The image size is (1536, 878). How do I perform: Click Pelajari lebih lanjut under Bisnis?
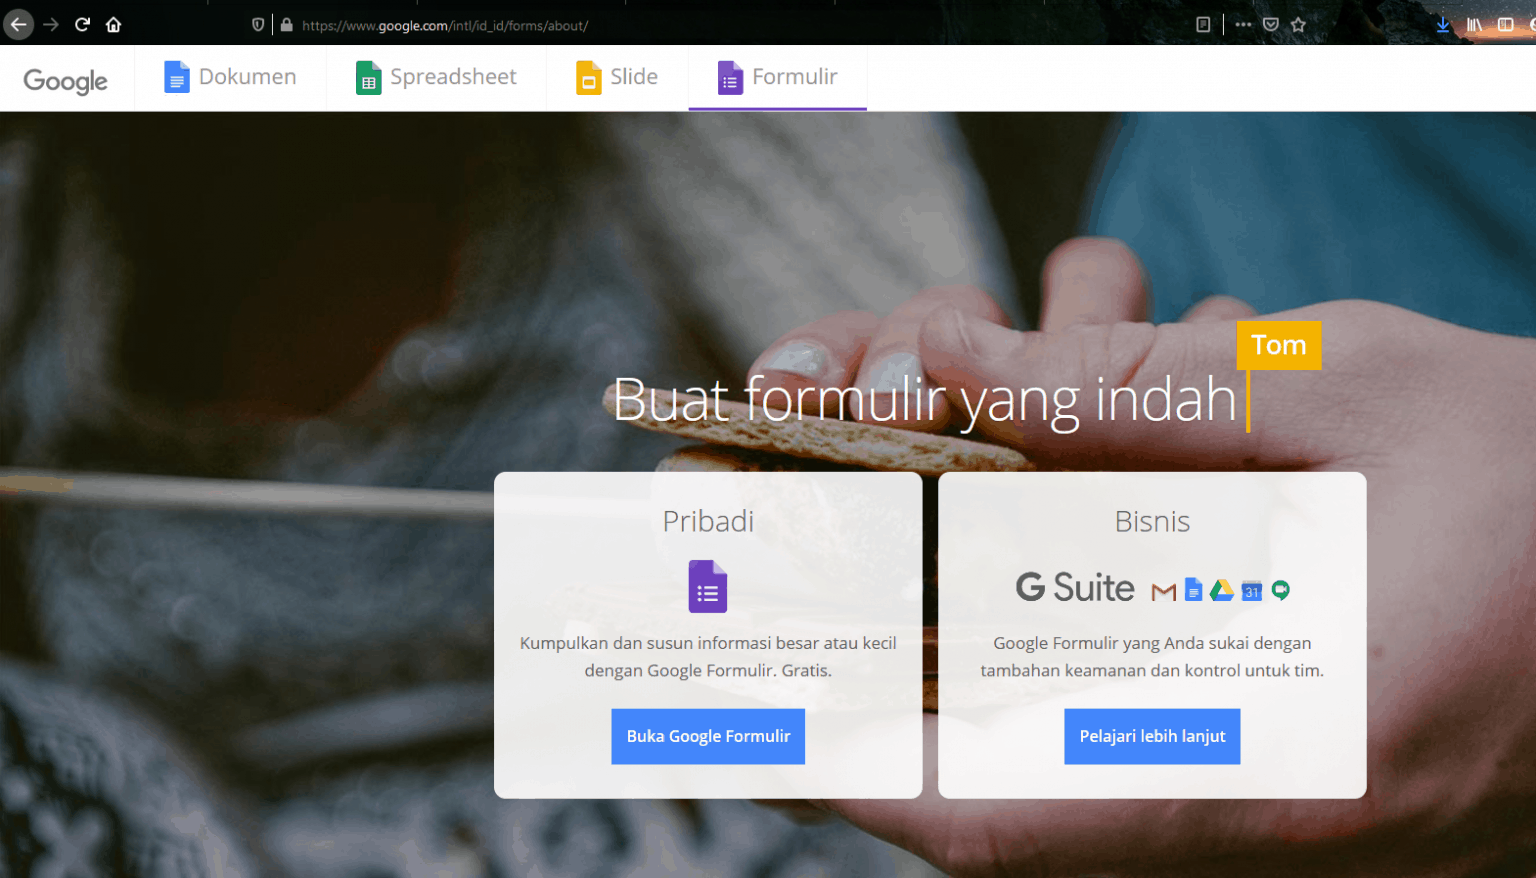click(x=1151, y=736)
